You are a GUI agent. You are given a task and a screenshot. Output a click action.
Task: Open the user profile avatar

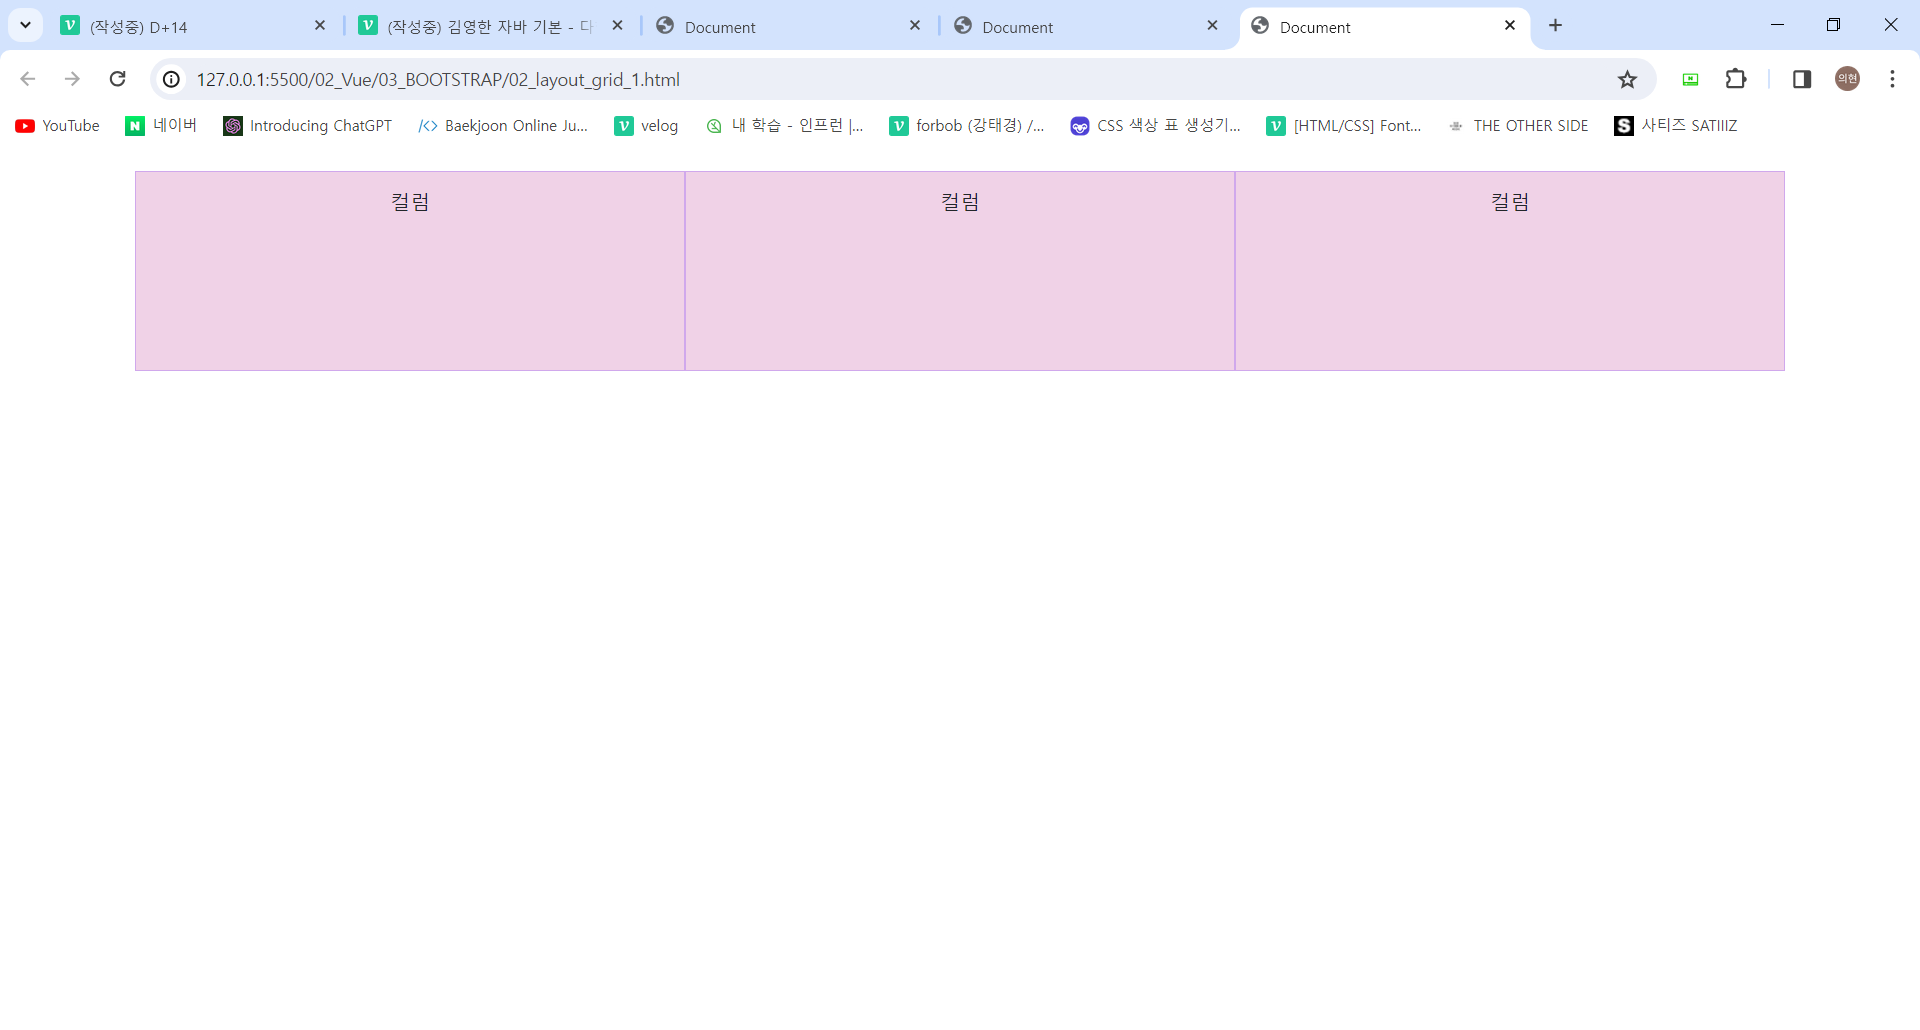1847,79
